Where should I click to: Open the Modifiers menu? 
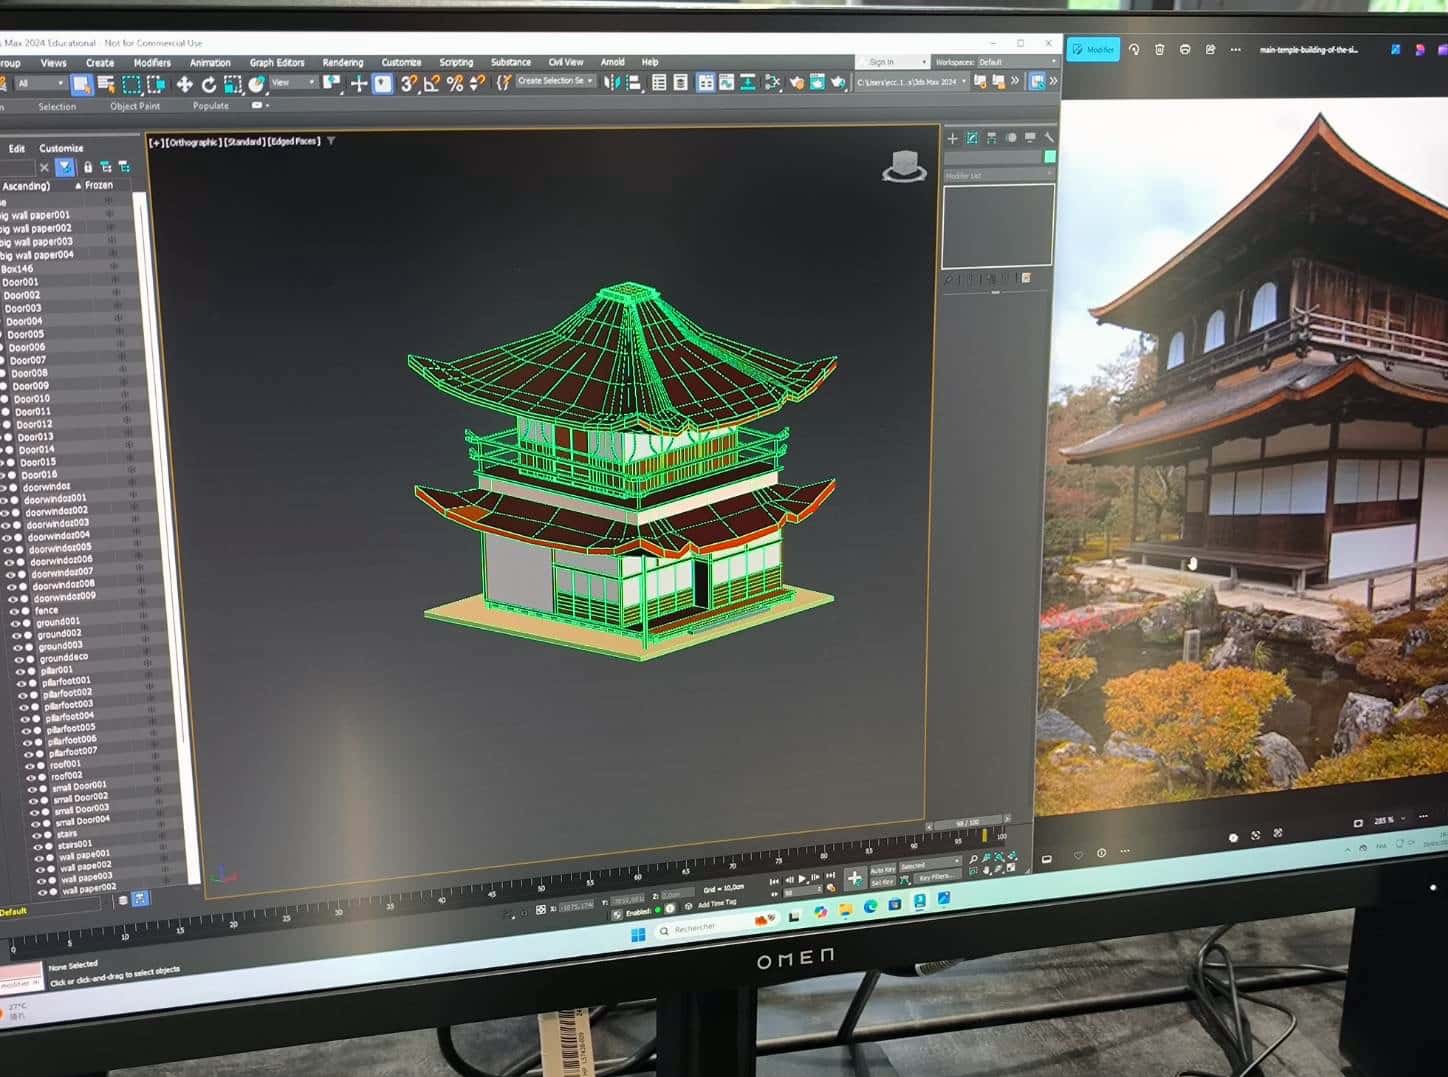[x=152, y=62]
